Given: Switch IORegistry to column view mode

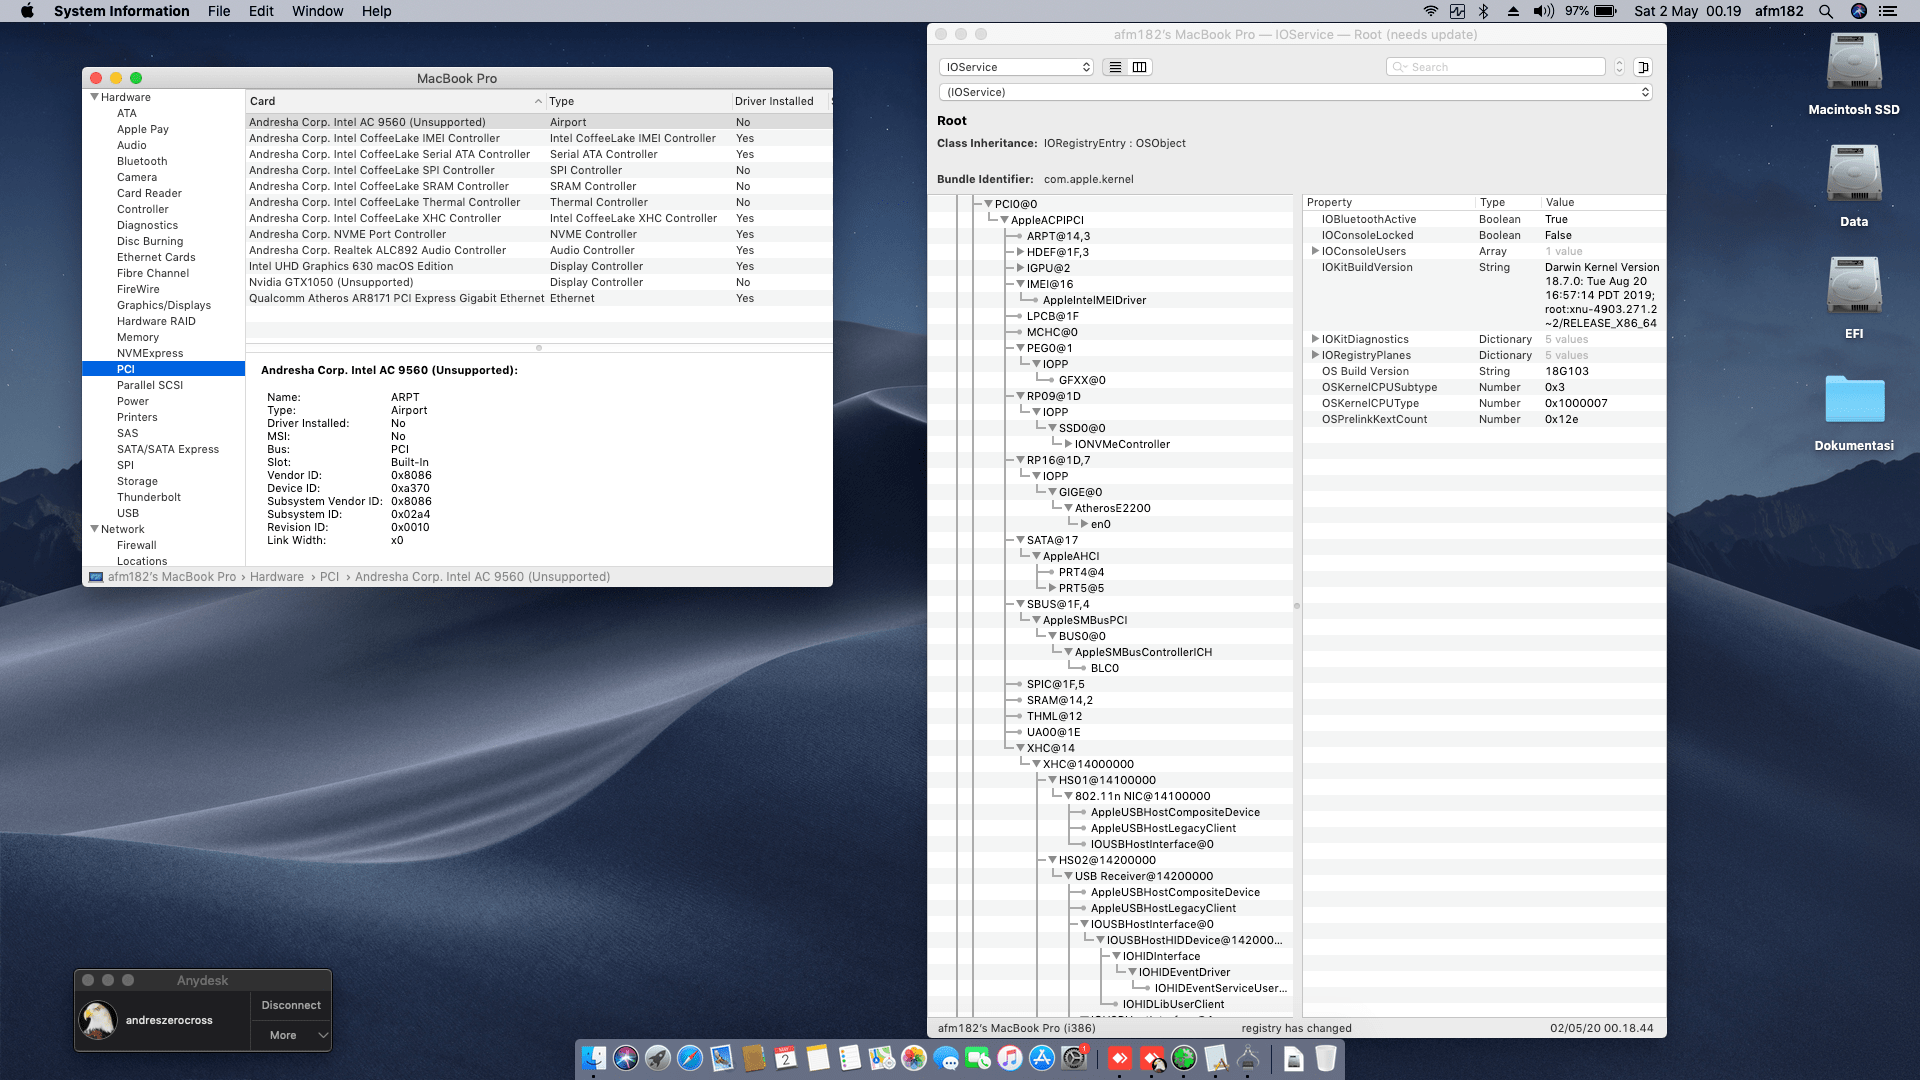Looking at the screenshot, I should (1140, 67).
